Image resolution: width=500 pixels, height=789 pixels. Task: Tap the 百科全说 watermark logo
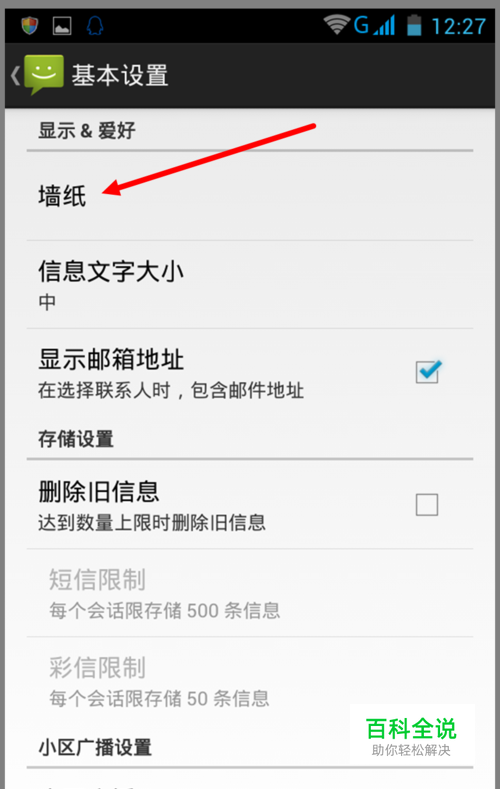click(x=411, y=737)
